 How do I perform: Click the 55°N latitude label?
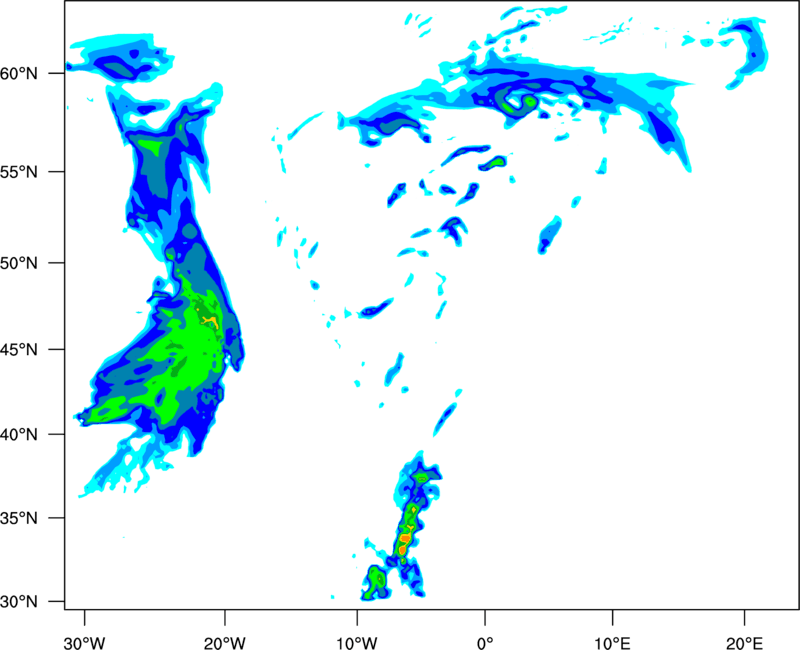[19, 172]
